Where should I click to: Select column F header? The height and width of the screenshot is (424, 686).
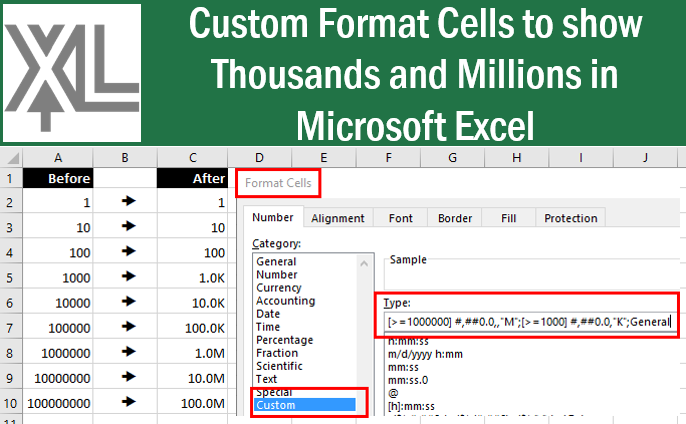point(388,158)
